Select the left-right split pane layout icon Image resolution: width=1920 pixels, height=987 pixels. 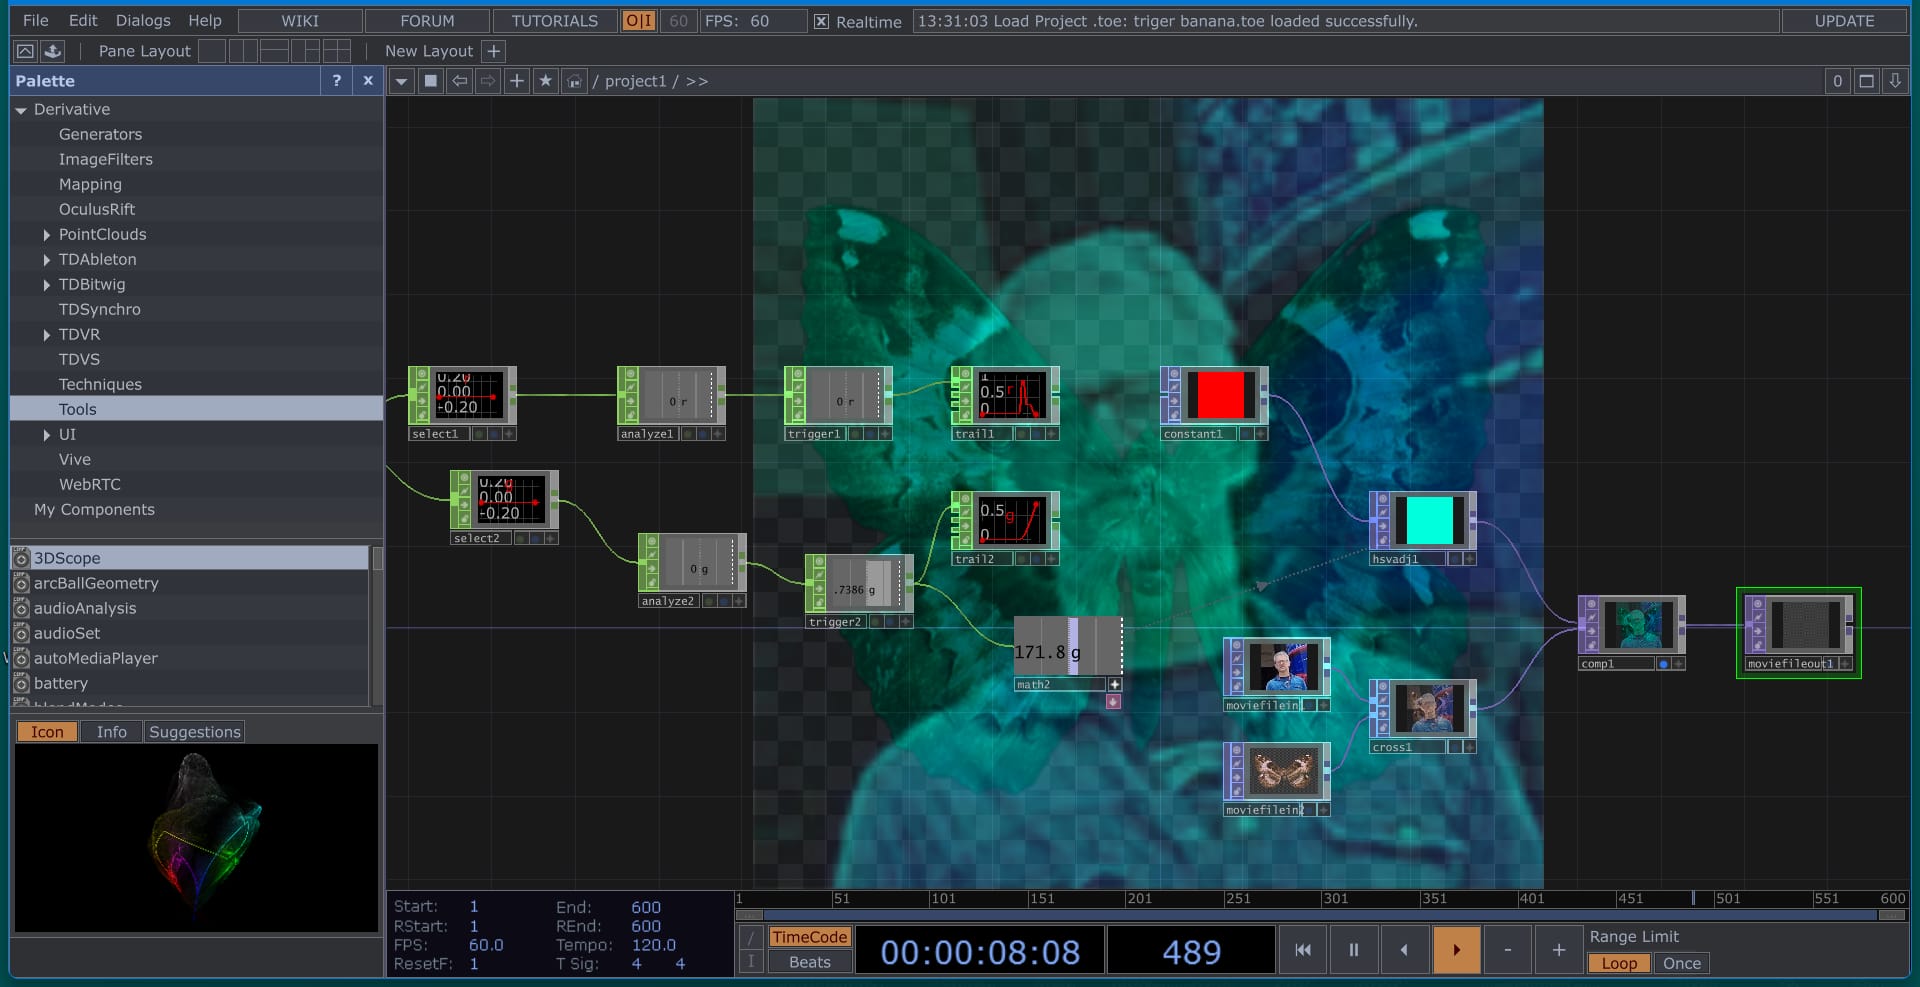(x=243, y=51)
